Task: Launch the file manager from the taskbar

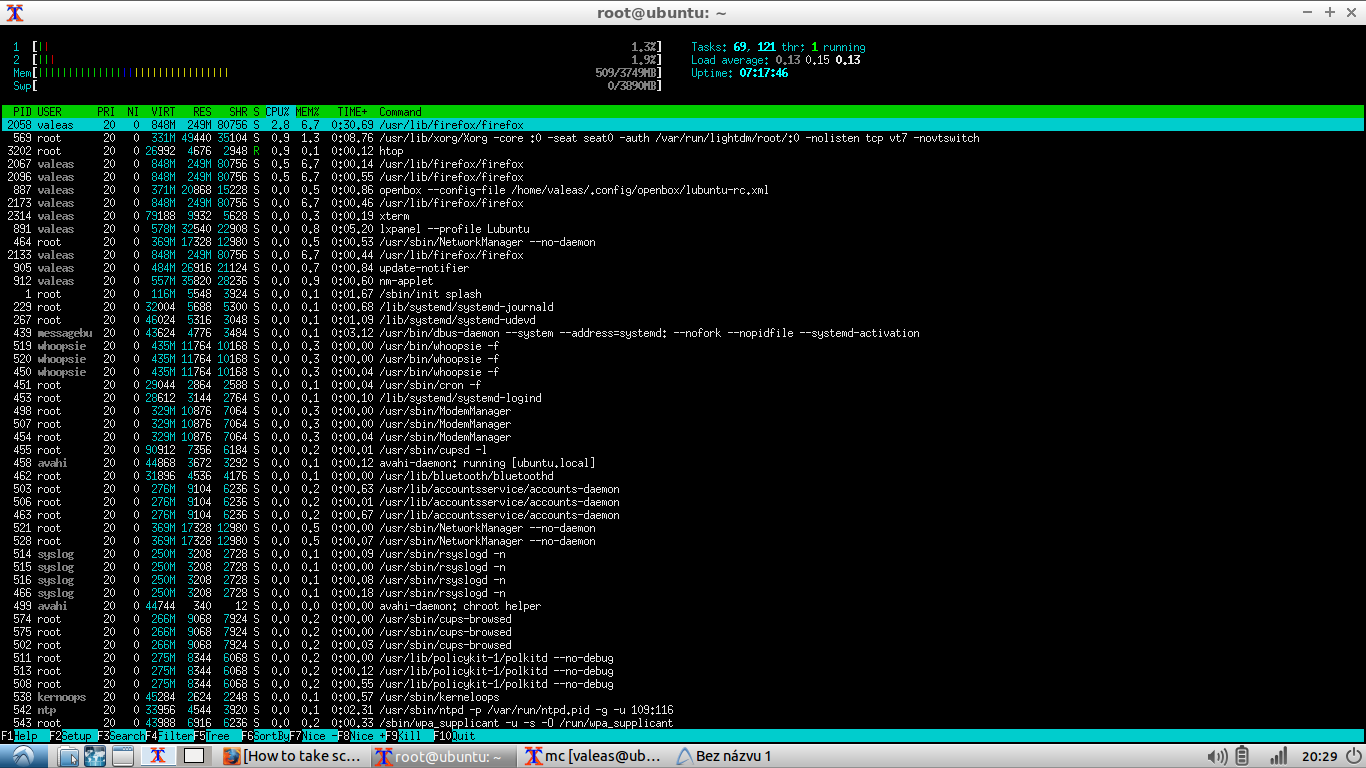Action: (x=69, y=756)
